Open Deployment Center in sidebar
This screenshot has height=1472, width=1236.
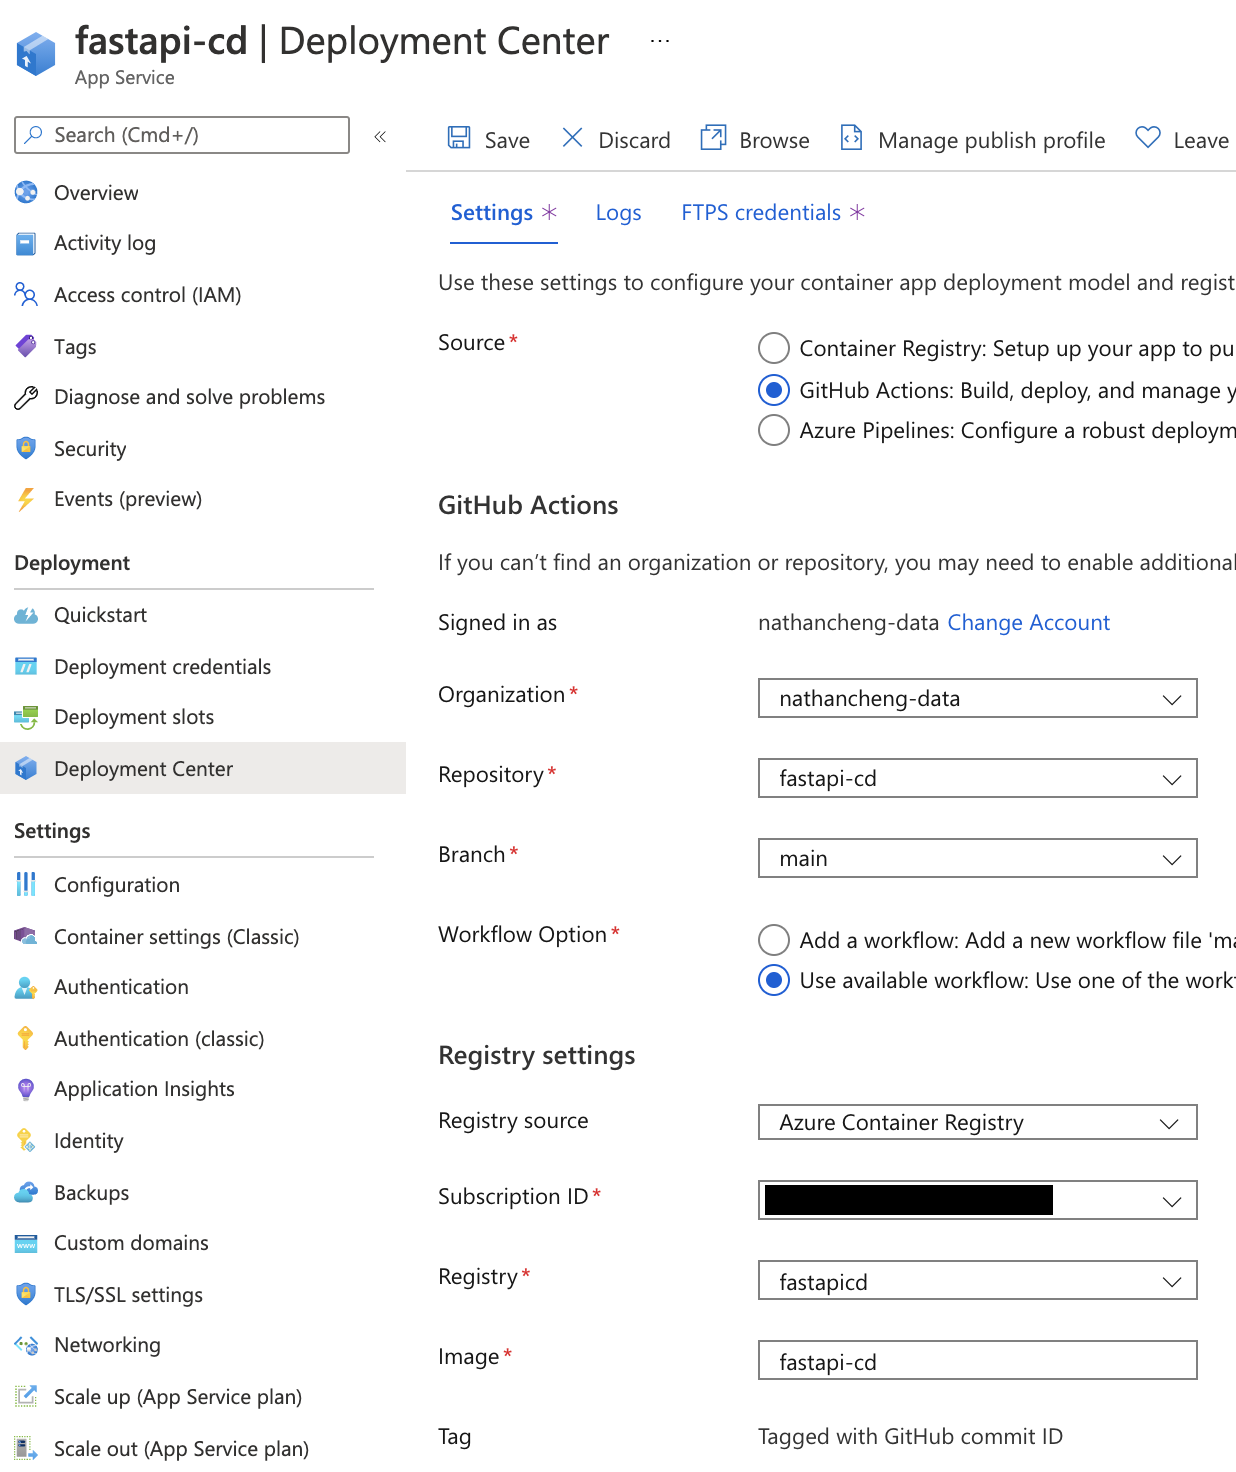pos(203,768)
